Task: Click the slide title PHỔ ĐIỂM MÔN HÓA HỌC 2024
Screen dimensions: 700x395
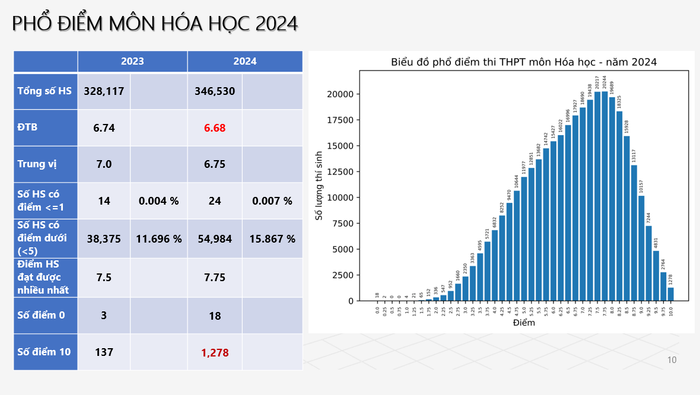Action: pos(154,23)
